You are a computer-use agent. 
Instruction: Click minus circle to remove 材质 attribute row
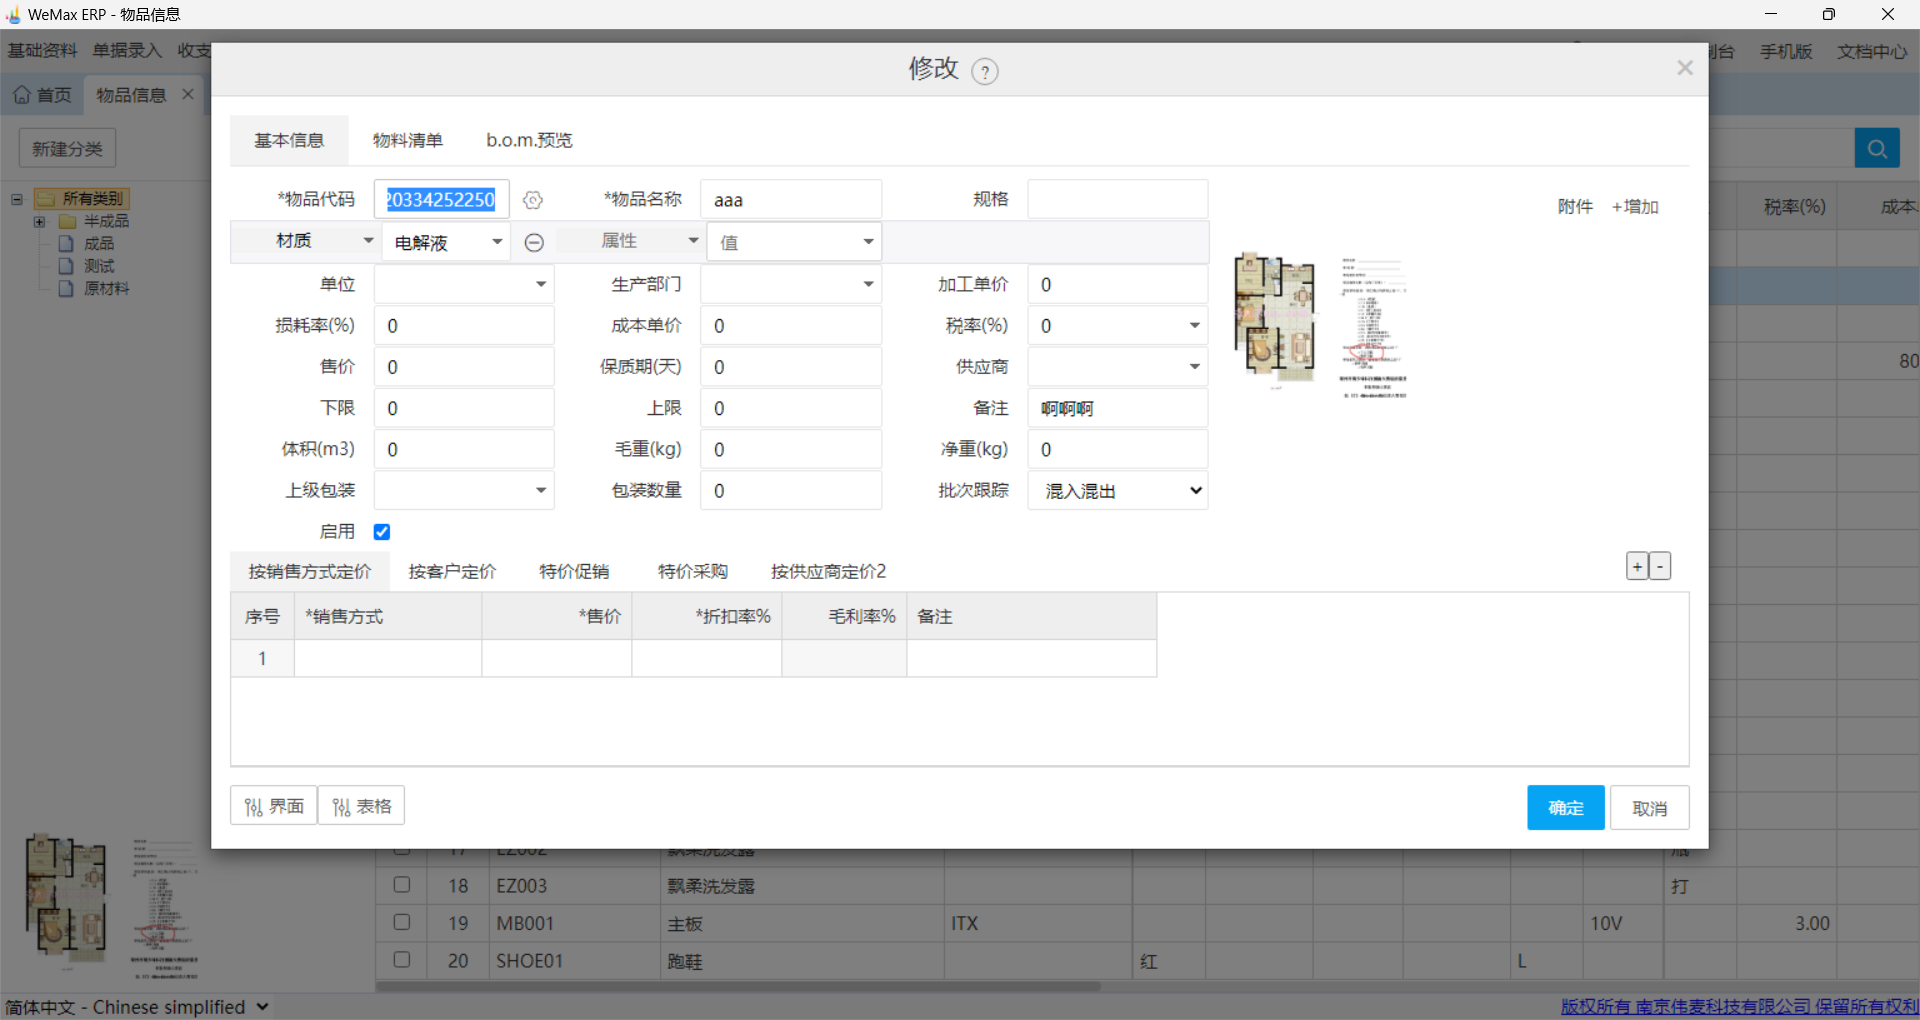click(534, 242)
